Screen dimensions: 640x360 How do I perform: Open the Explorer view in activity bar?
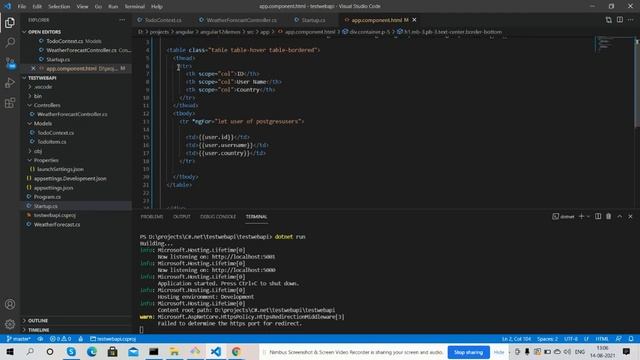point(10,22)
